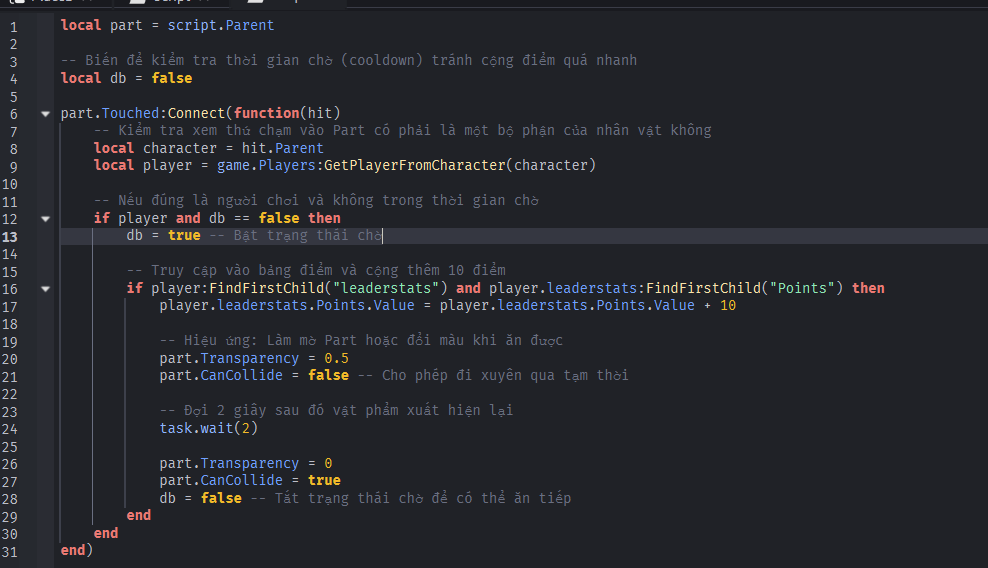This screenshot has width=988, height=568.
Task: Click the 'false' value in 'local db = false'
Action: (x=172, y=78)
